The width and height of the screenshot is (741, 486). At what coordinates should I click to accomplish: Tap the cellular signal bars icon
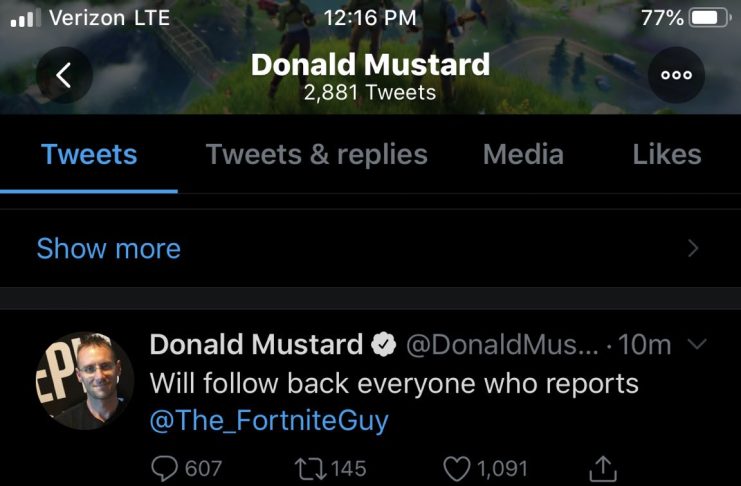[25, 18]
